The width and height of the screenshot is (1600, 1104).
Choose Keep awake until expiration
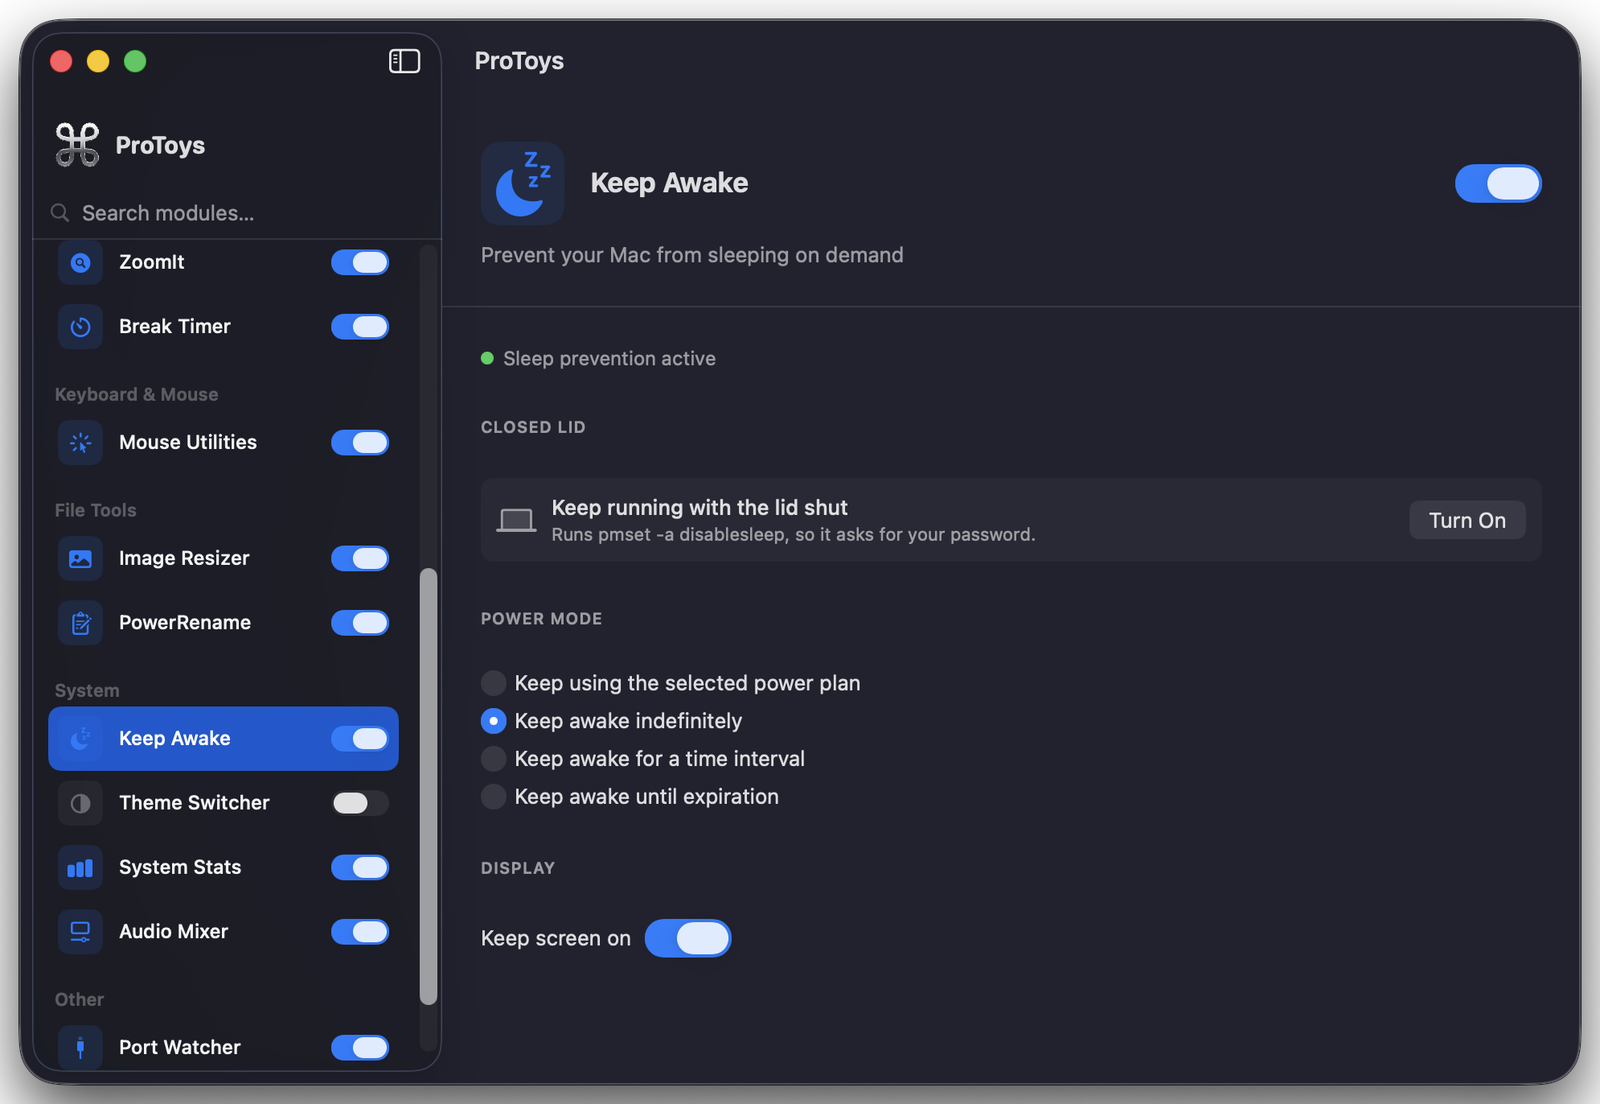click(630, 797)
